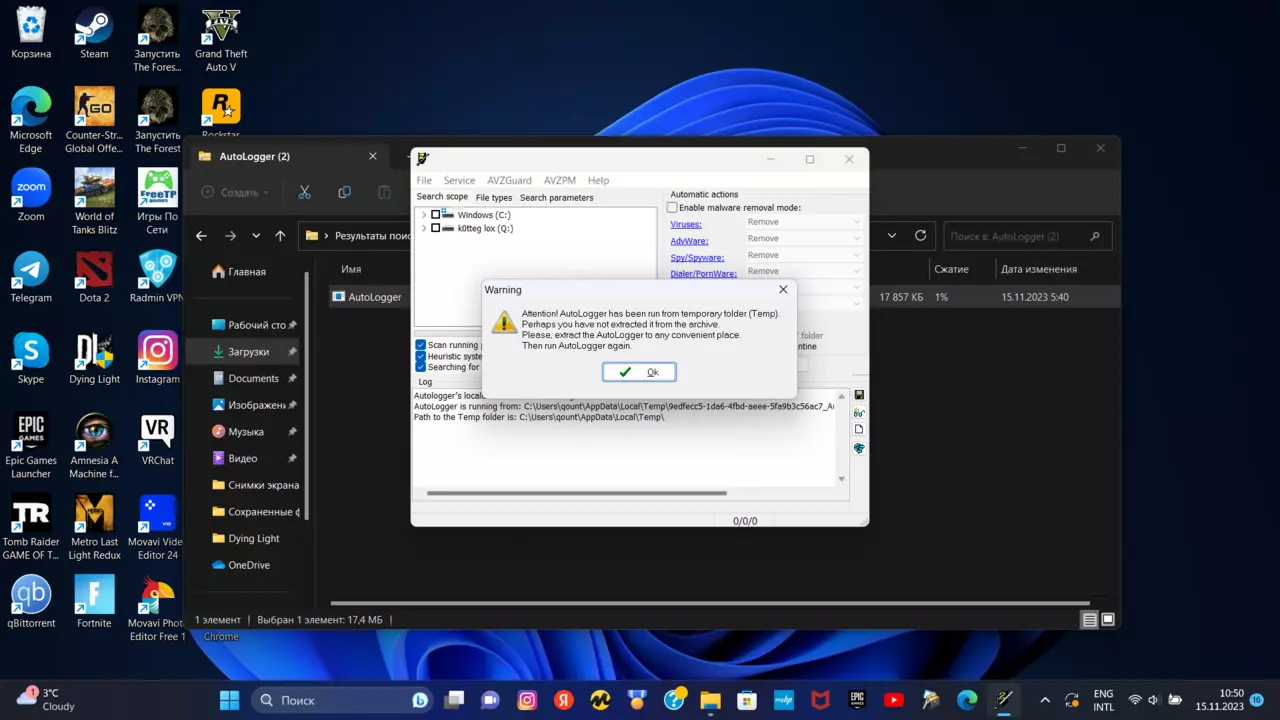Click the taskbar Поиск search box
The width and height of the screenshot is (1280, 720).
click(342, 700)
